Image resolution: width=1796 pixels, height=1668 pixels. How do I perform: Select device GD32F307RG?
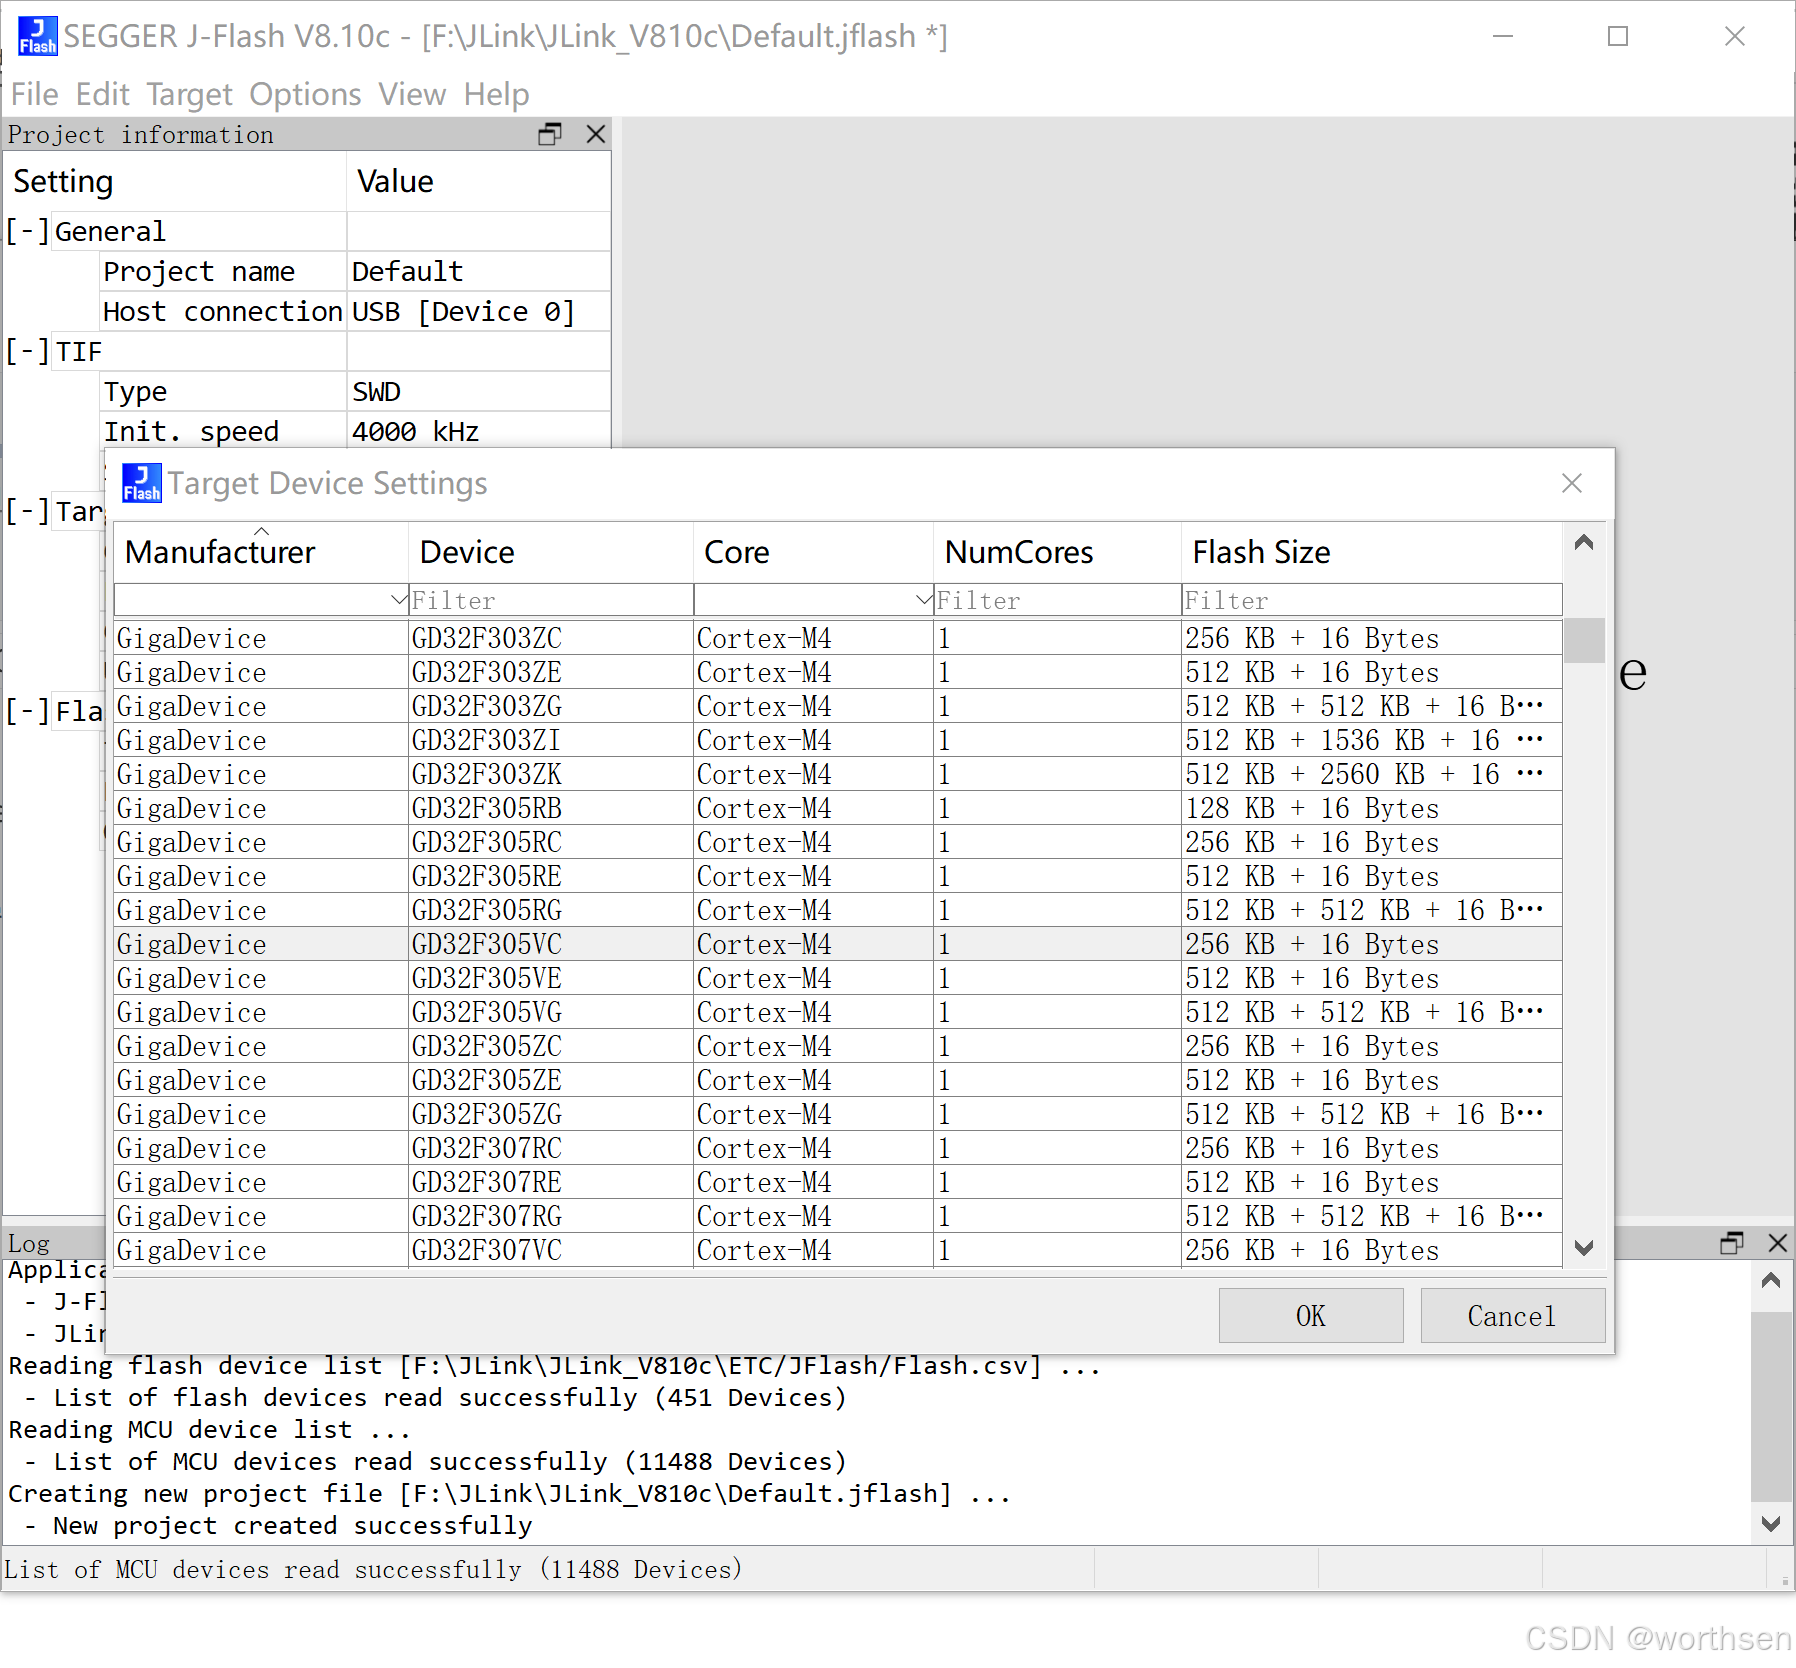coord(838,1216)
